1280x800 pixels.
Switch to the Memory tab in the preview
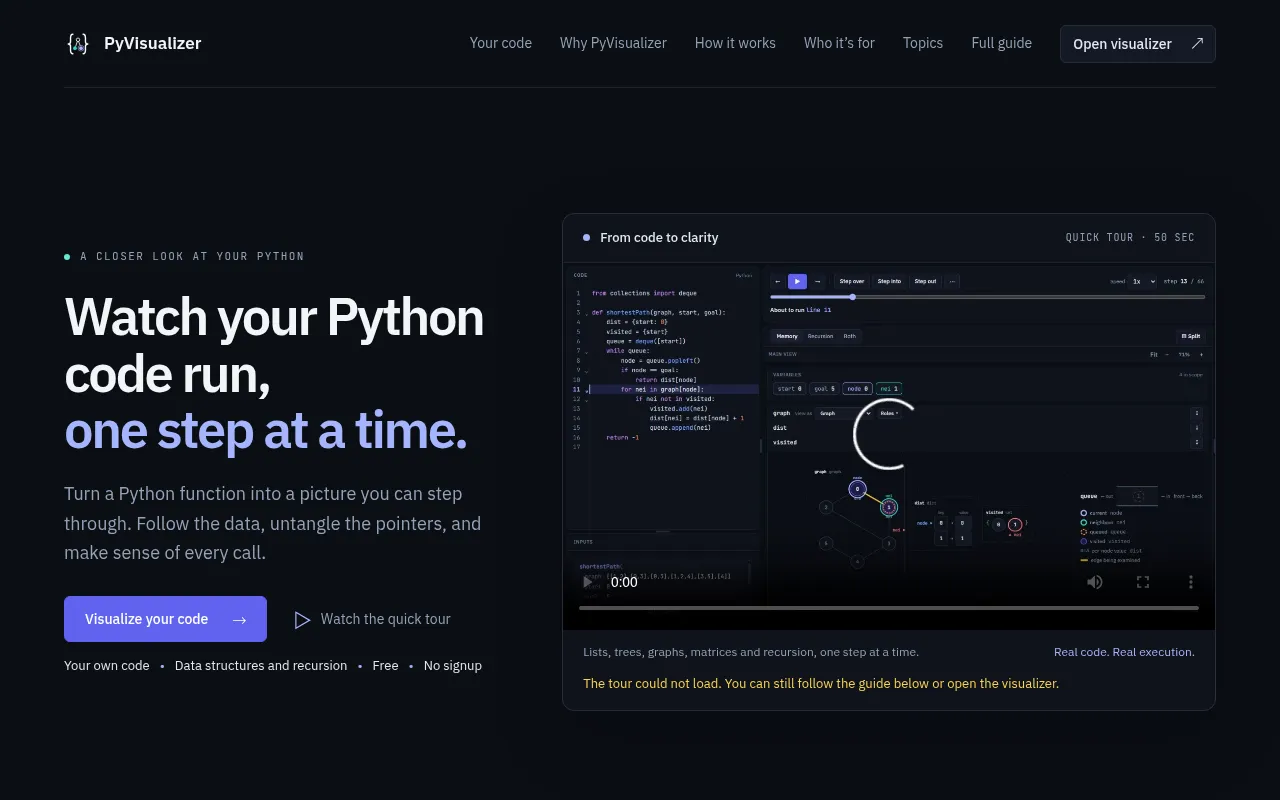click(787, 336)
